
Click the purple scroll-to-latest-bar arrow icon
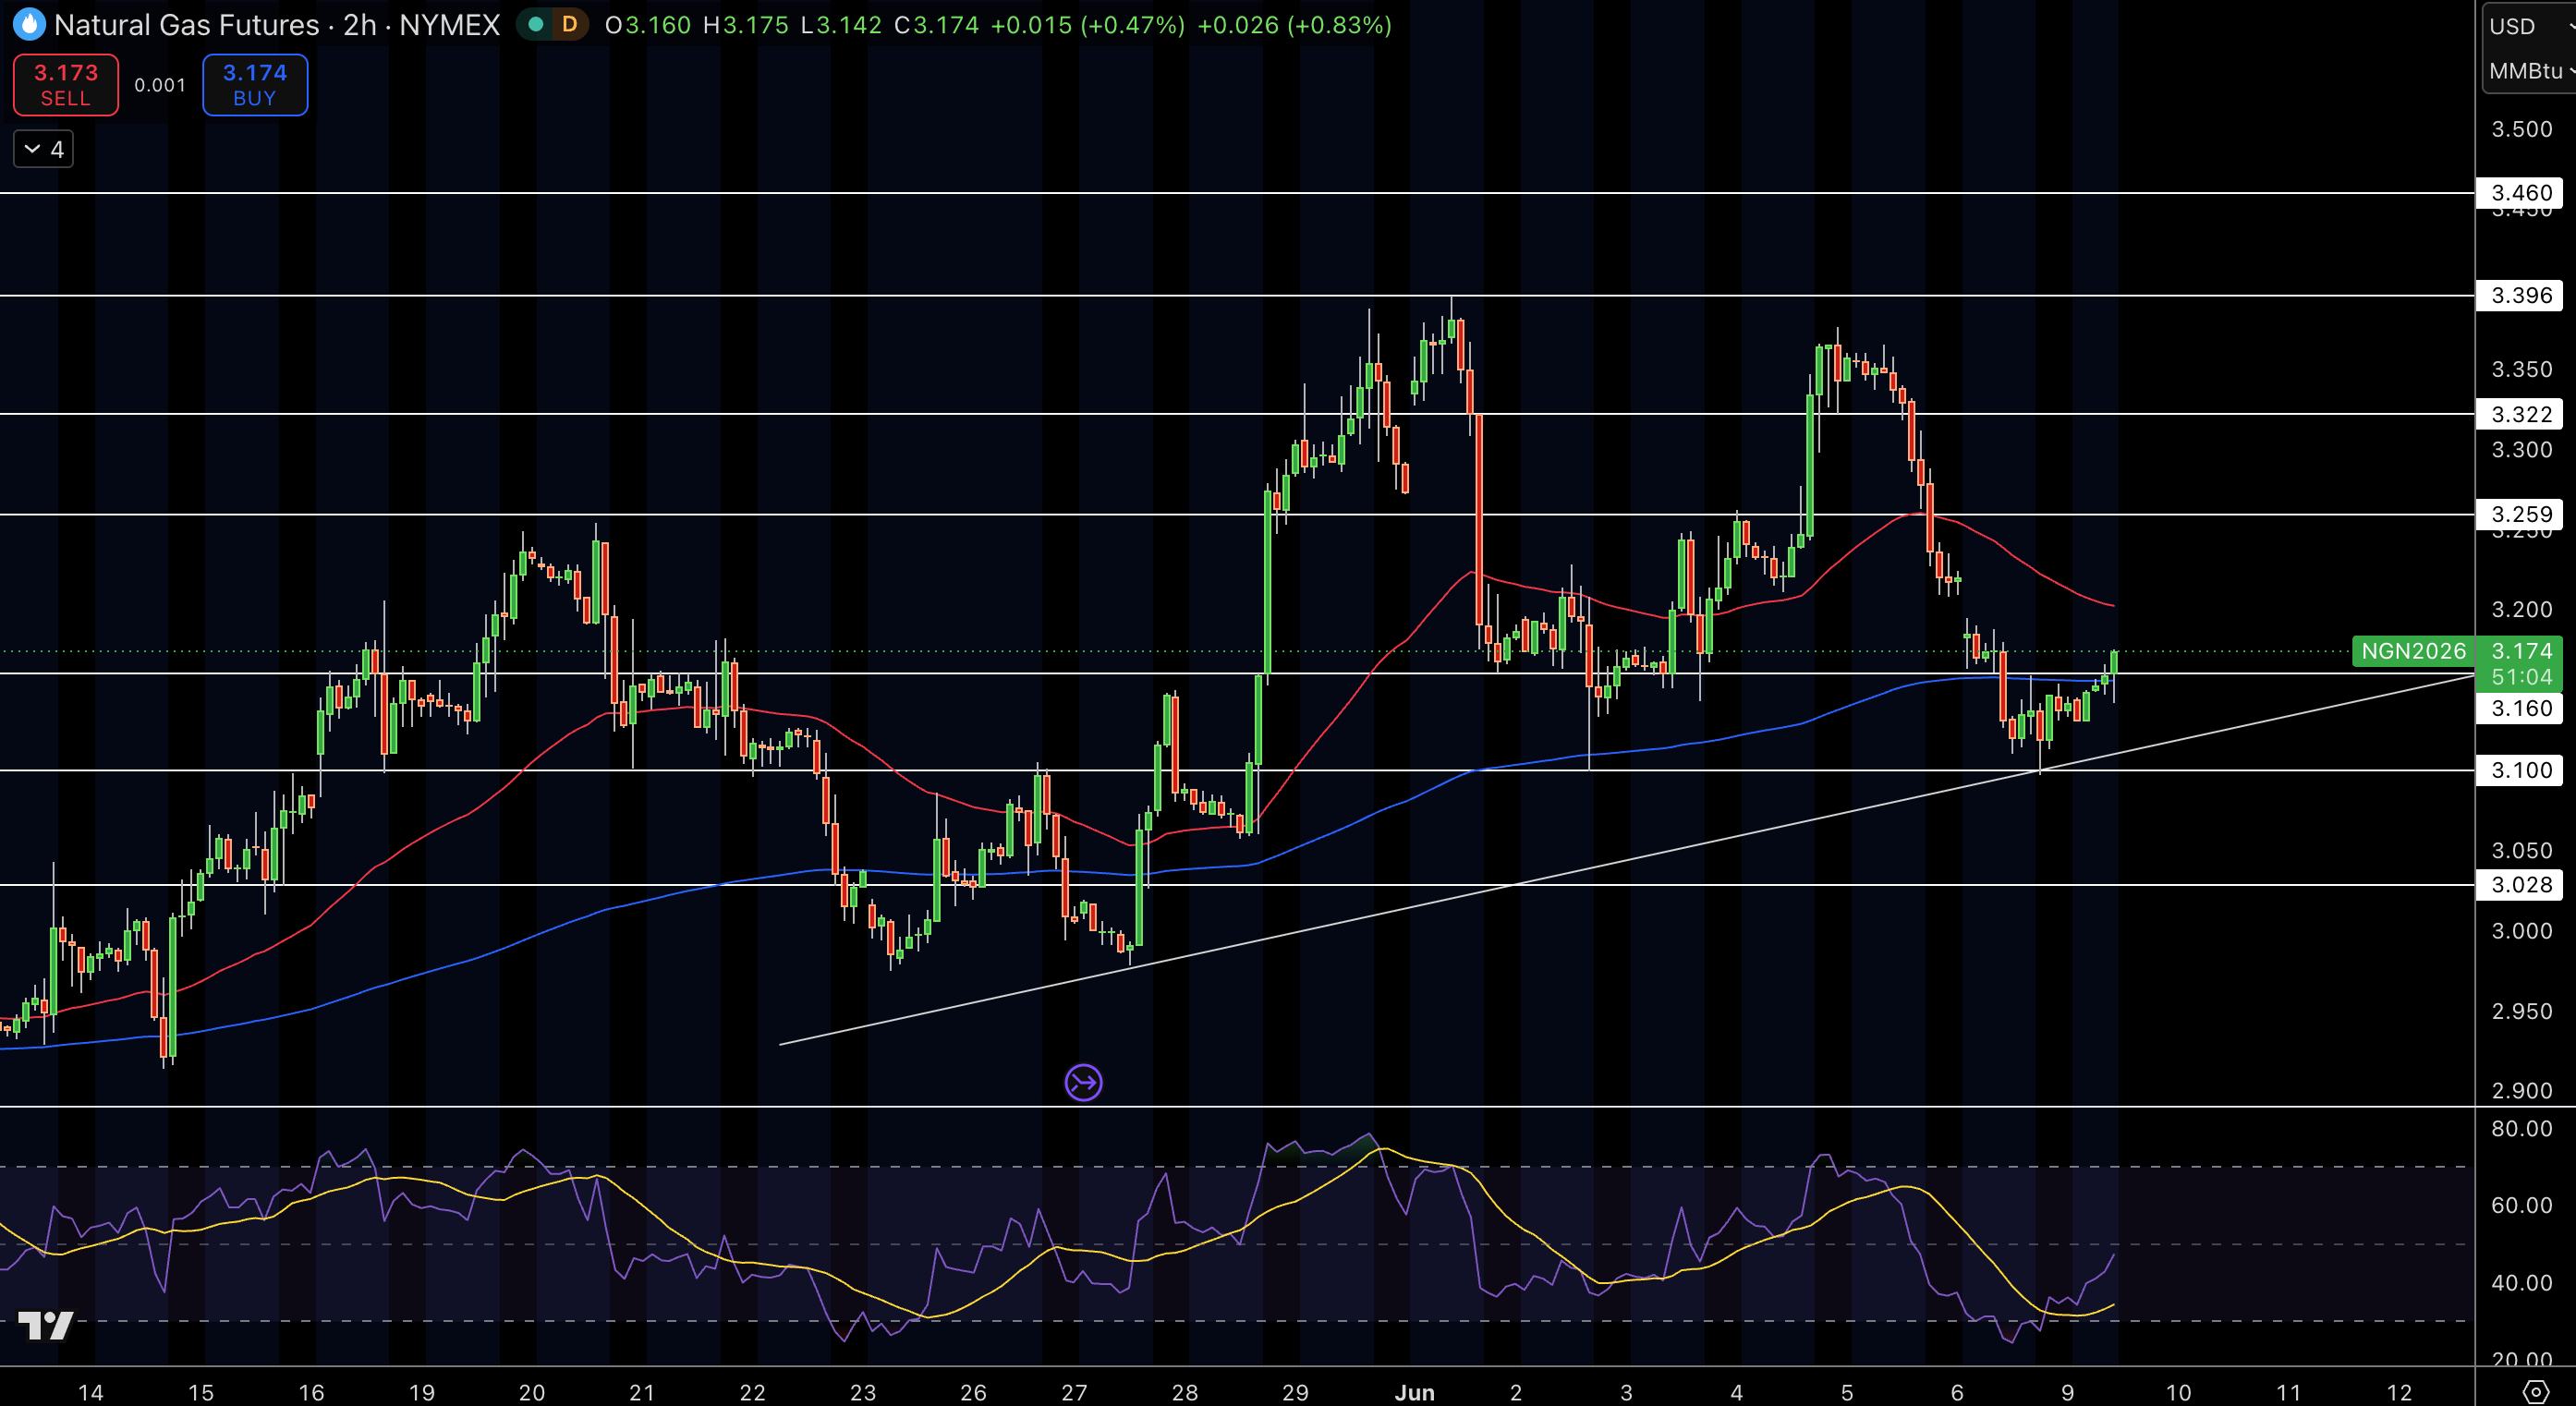pos(1083,1082)
